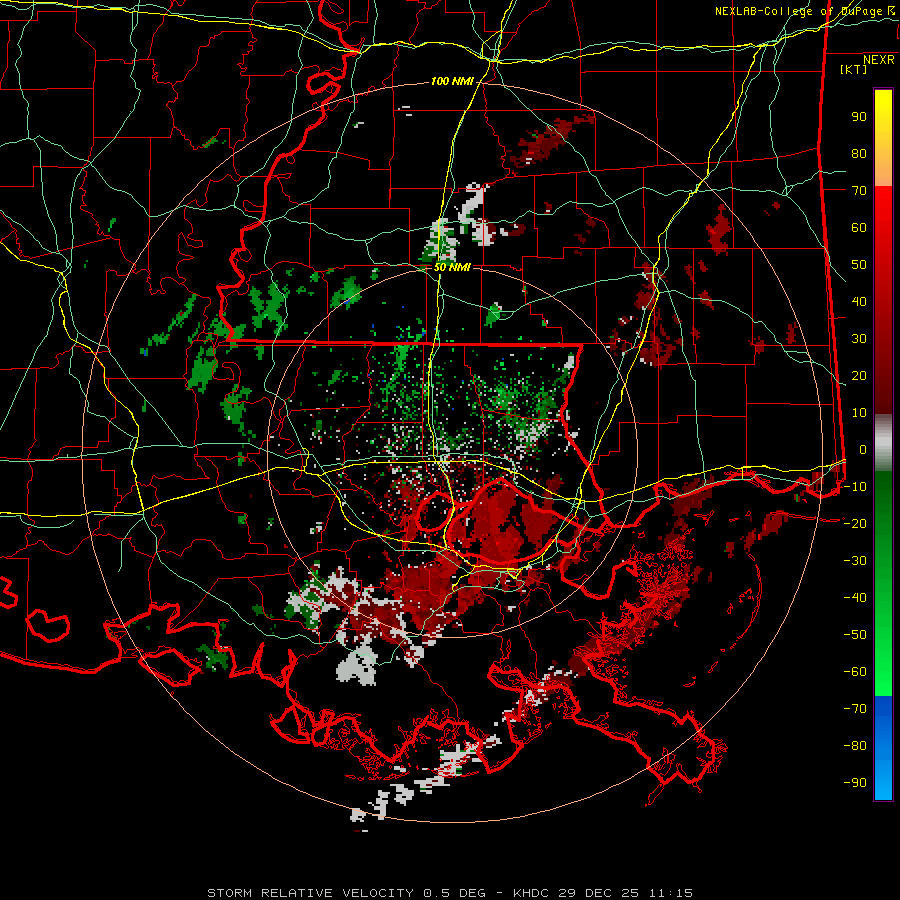Screen dimensions: 900x900
Task: Click the 50 NMI range ring label
Action: point(452,267)
